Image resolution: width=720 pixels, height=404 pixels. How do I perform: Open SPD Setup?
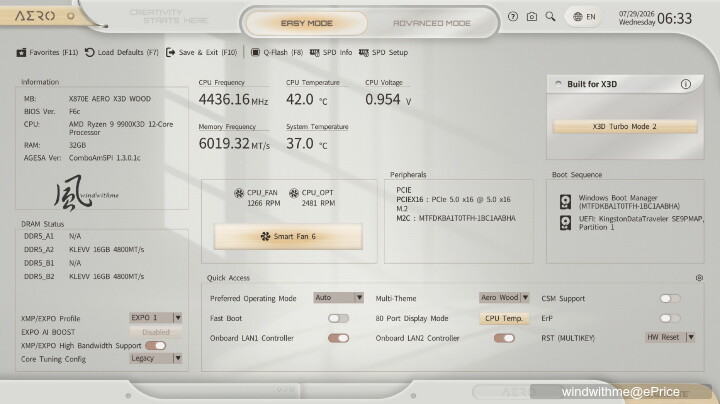tap(383, 52)
